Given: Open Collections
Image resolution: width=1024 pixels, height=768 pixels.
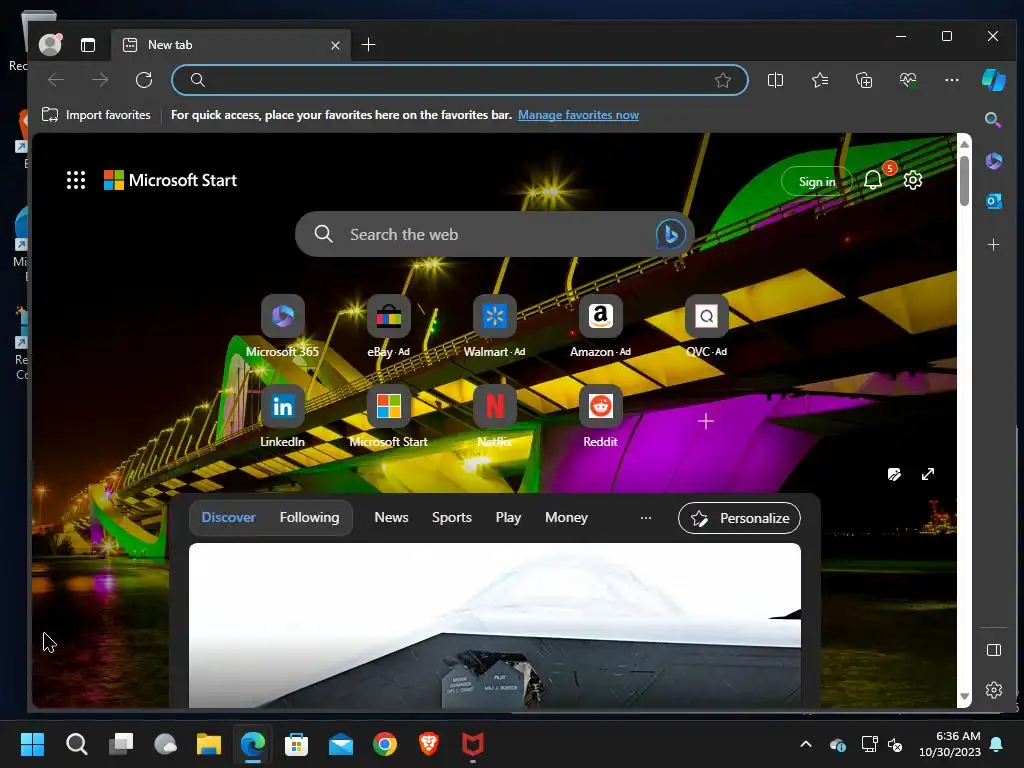Looking at the screenshot, I should click(864, 80).
